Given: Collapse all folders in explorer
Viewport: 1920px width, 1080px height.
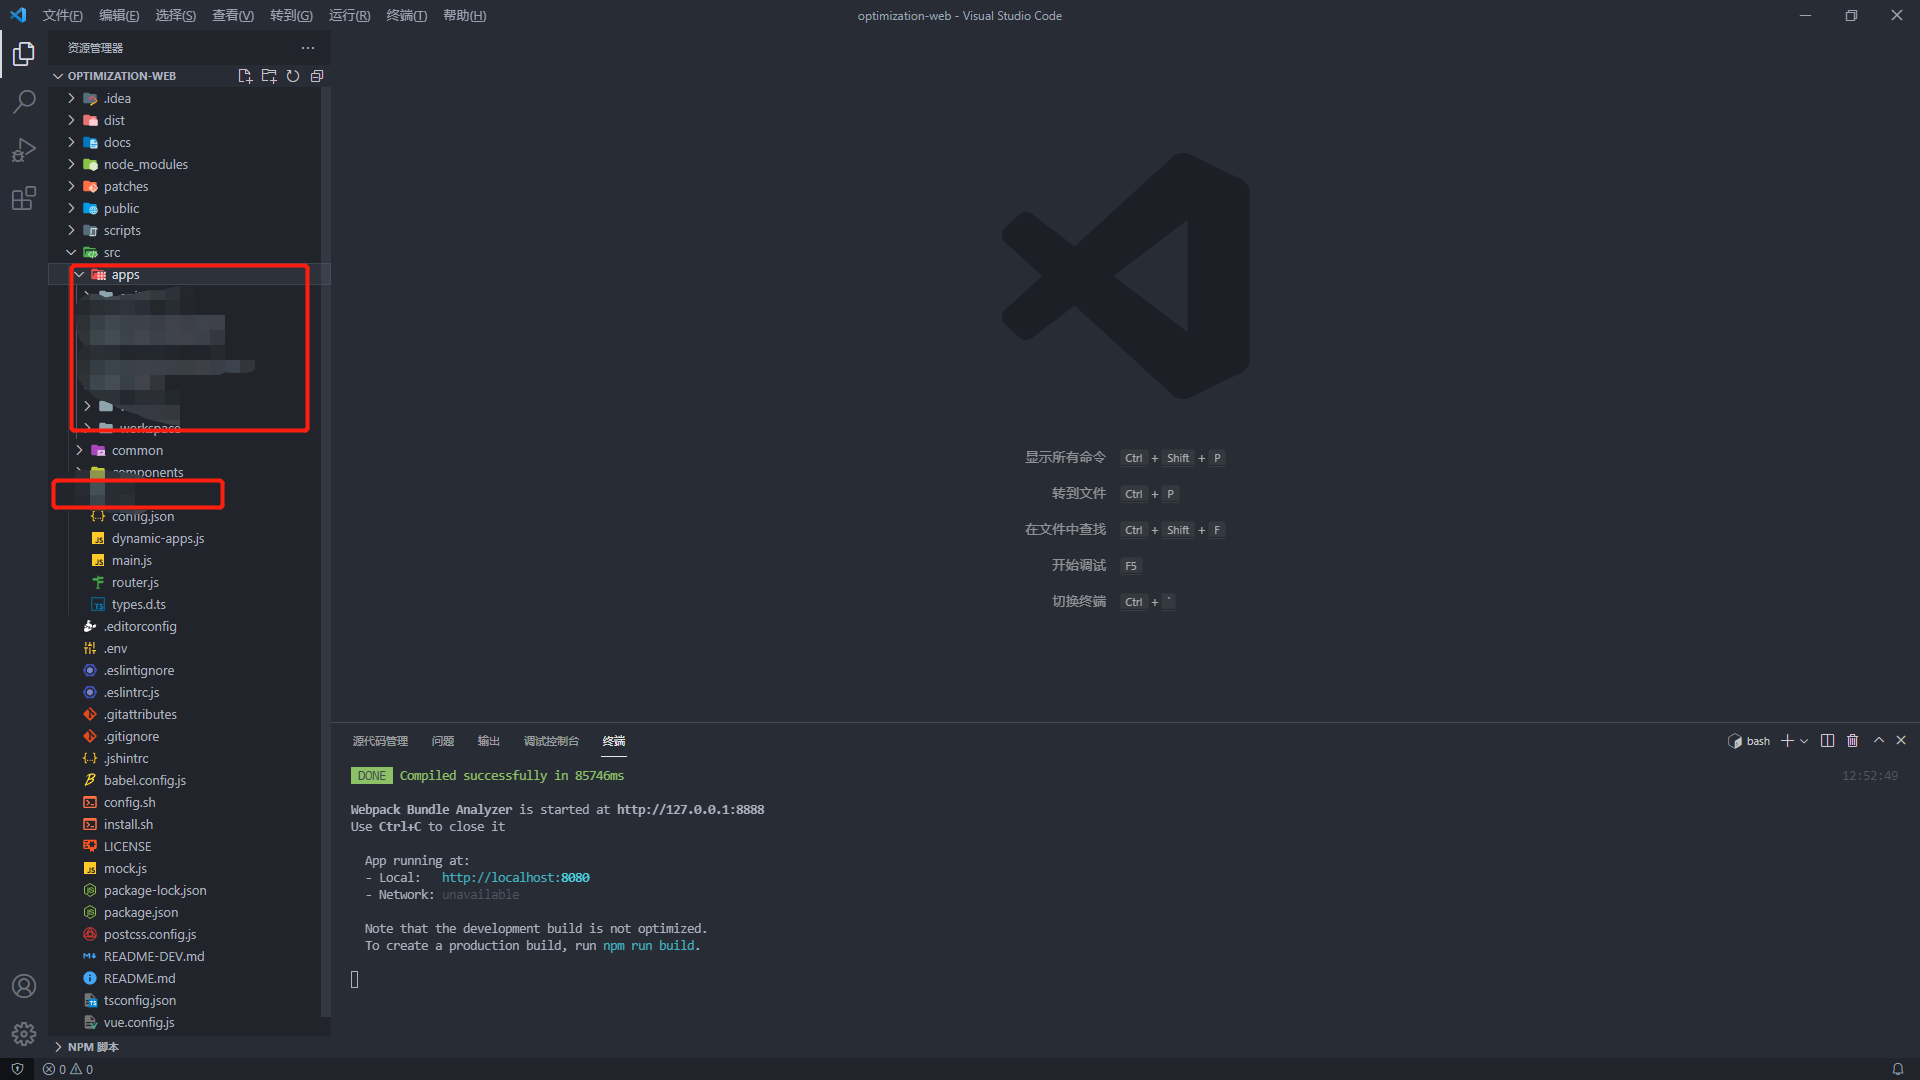Looking at the screenshot, I should click(x=317, y=76).
